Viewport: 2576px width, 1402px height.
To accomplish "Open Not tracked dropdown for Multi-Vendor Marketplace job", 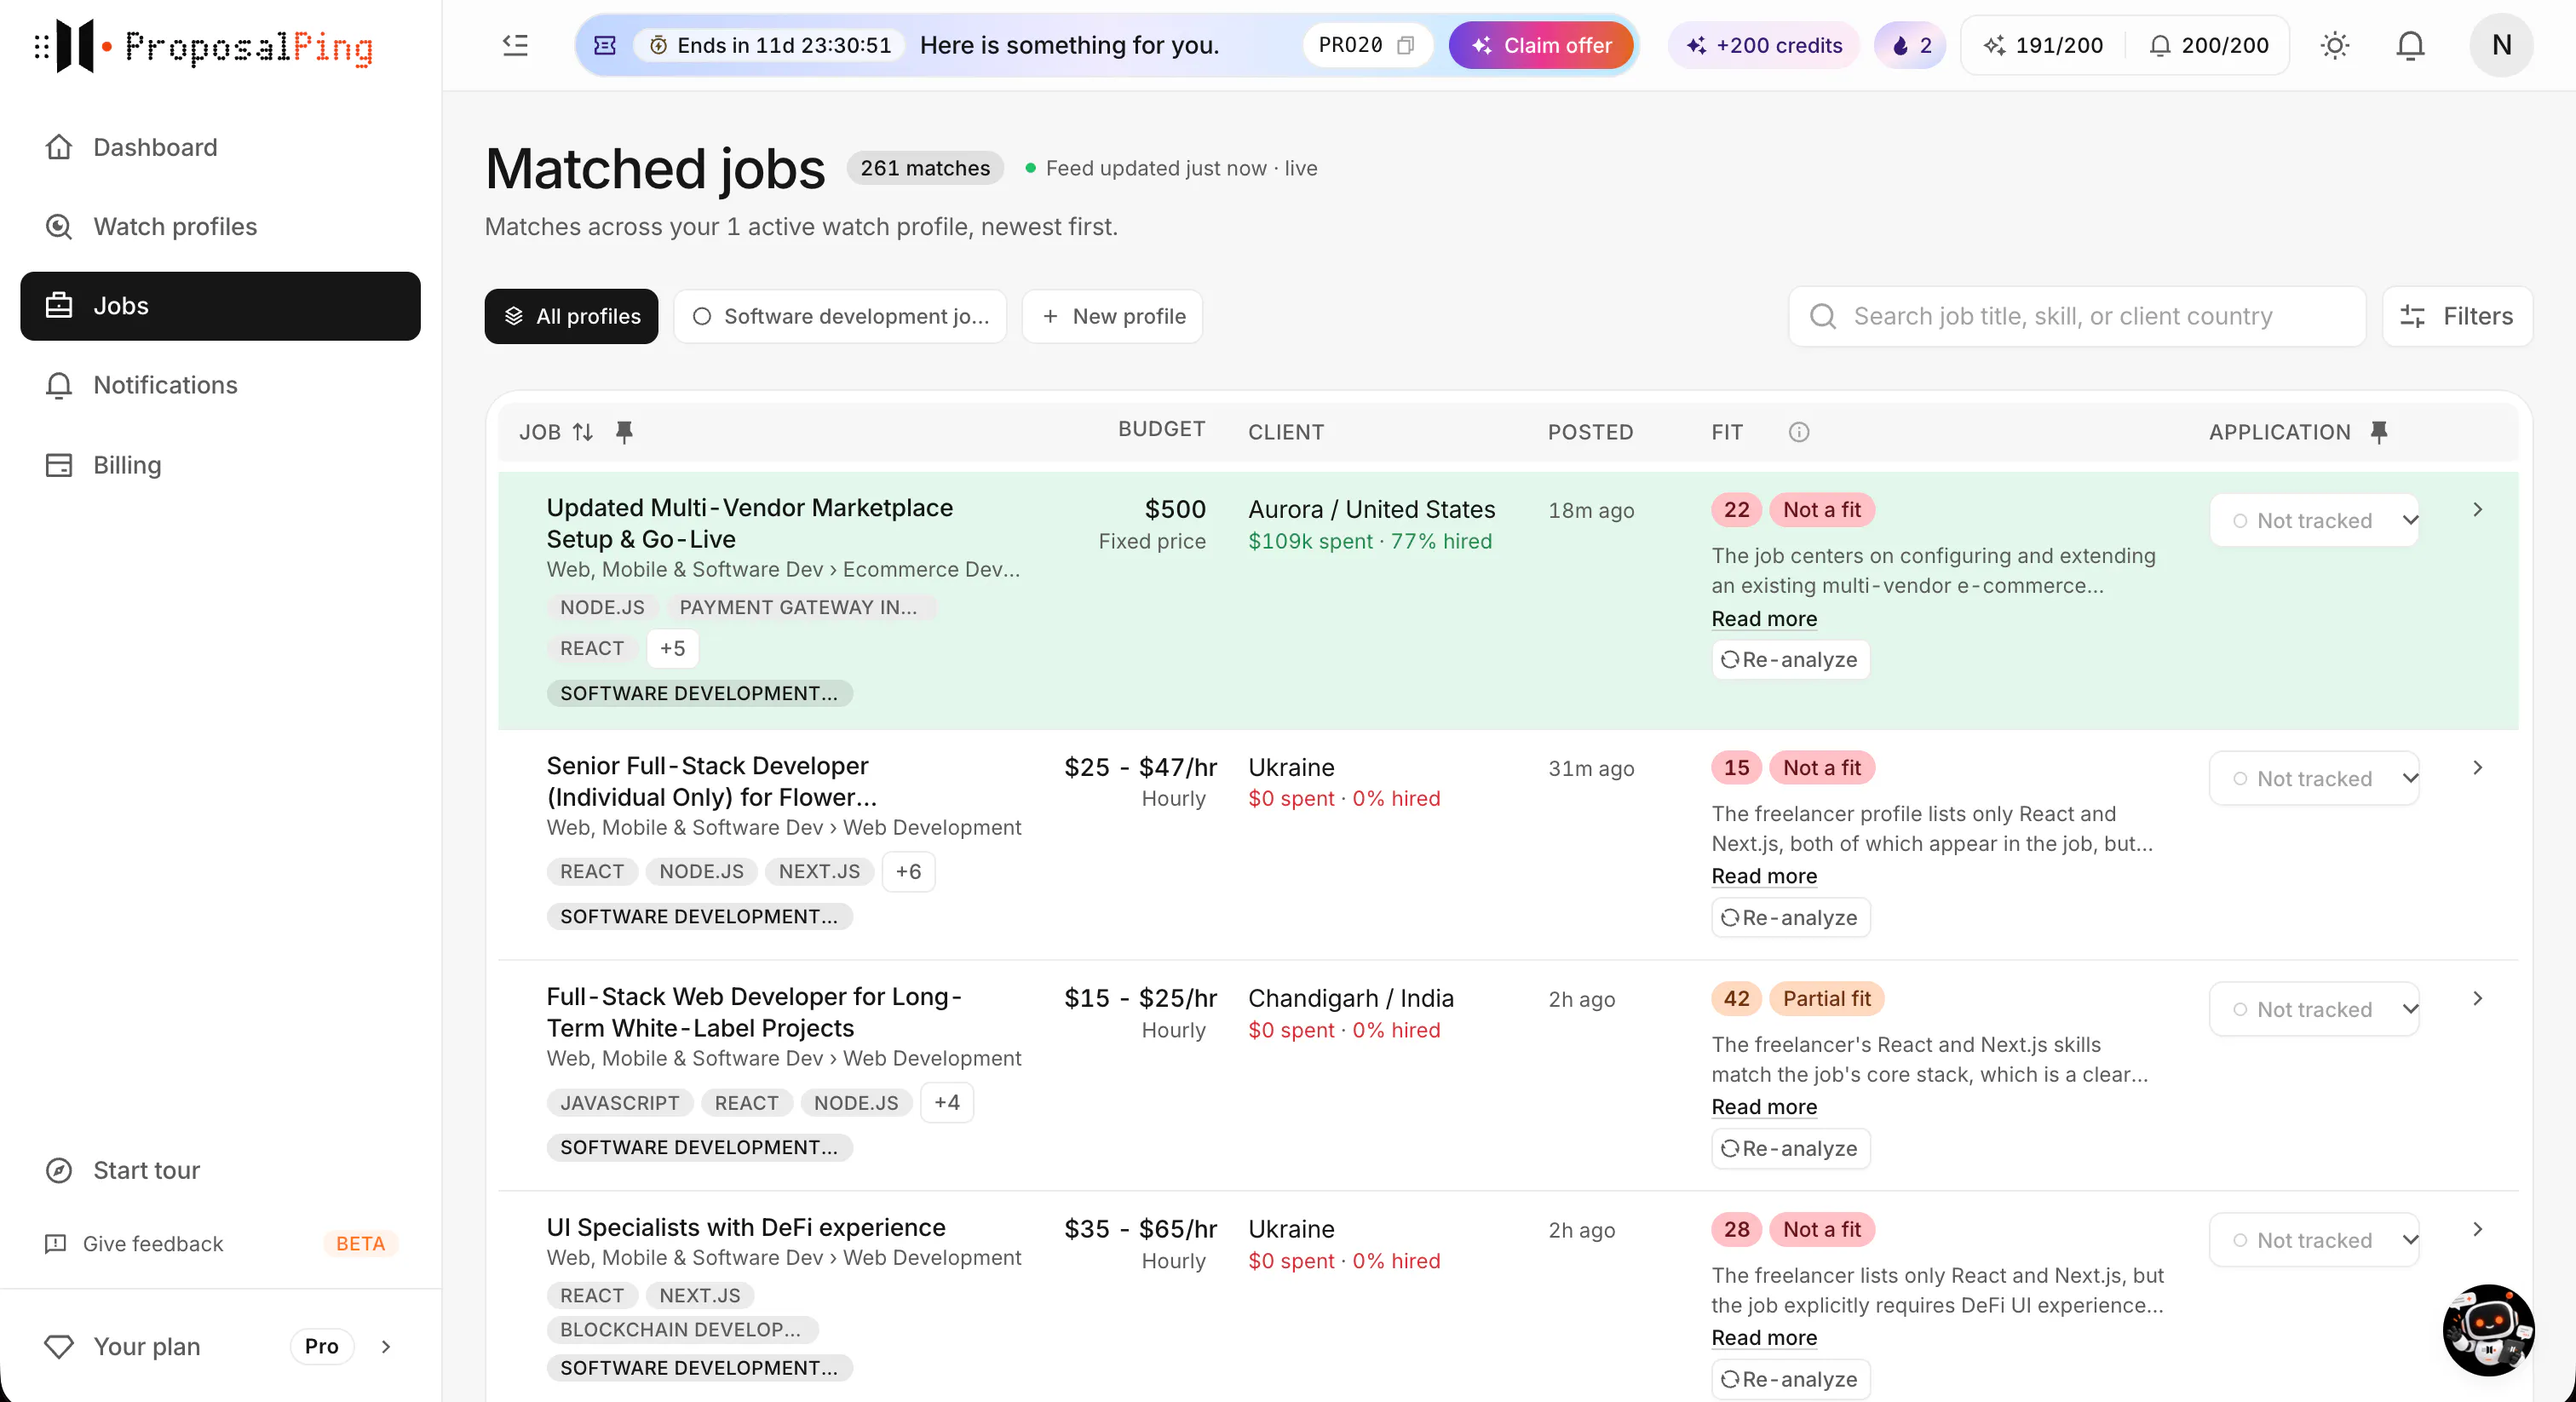I will pyautogui.click(x=2314, y=520).
